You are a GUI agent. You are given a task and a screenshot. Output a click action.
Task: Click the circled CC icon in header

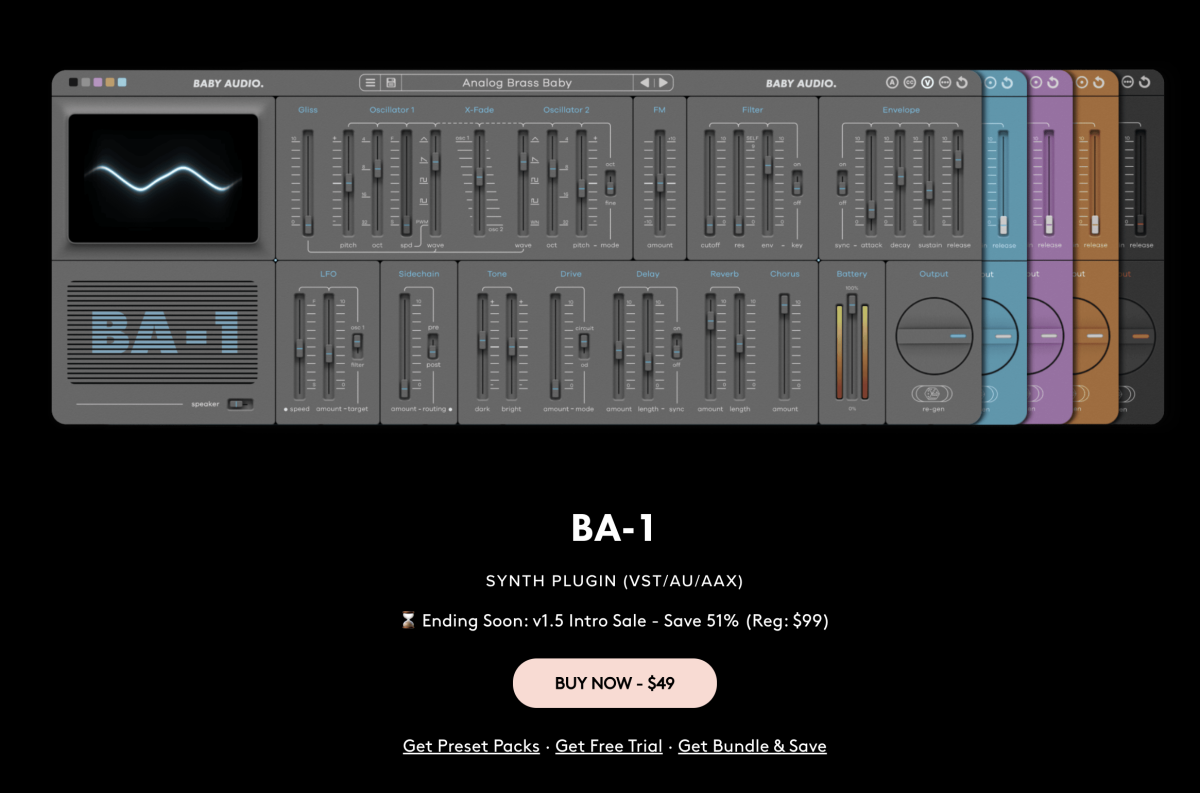click(x=910, y=83)
